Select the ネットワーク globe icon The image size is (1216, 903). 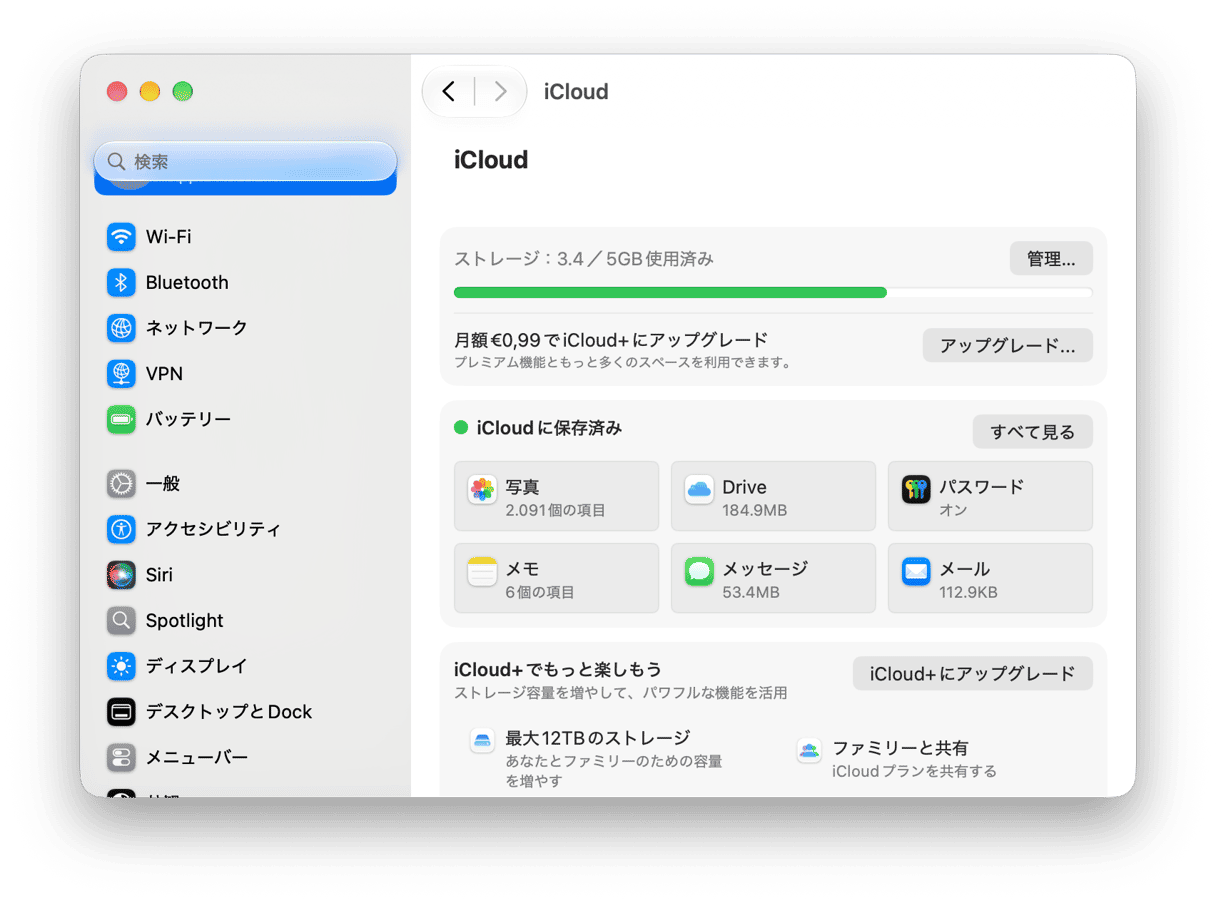[121, 328]
